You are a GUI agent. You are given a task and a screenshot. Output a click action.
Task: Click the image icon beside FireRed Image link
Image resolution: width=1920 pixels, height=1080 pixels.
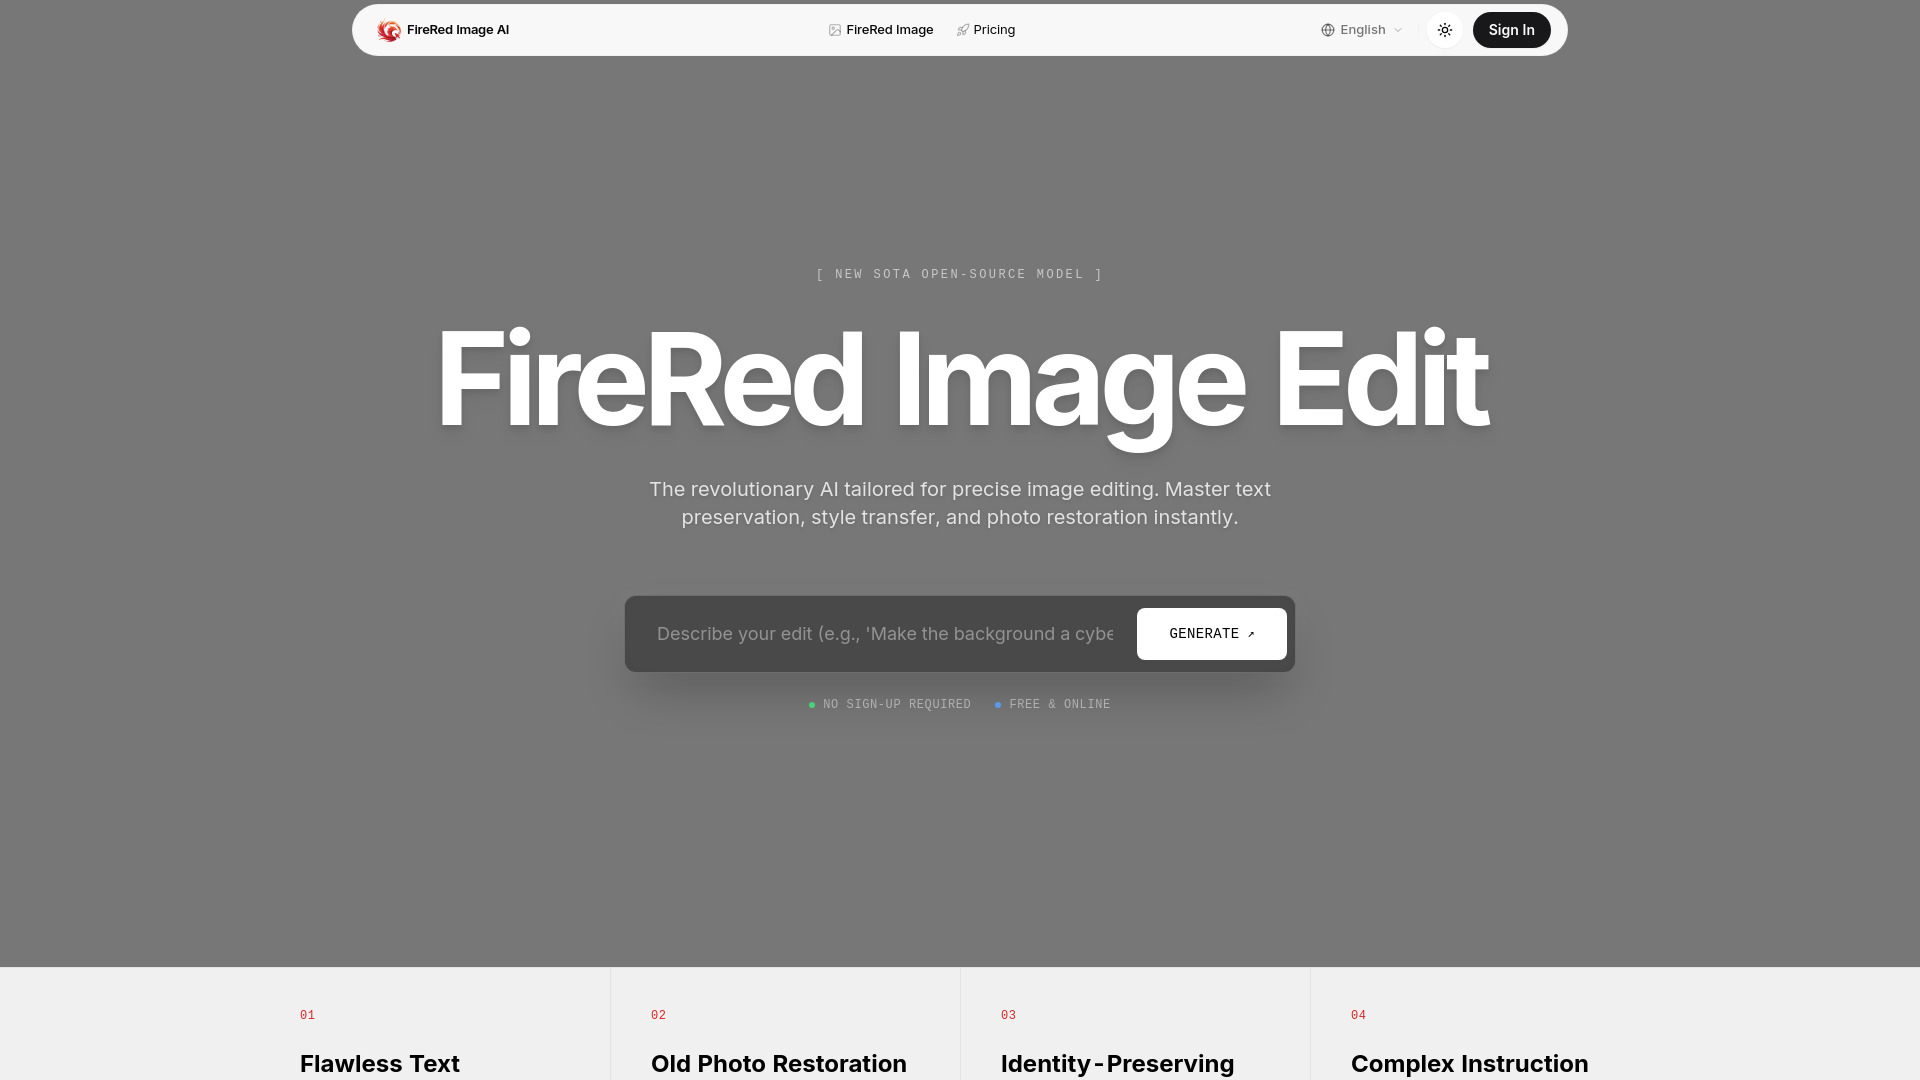(x=834, y=30)
